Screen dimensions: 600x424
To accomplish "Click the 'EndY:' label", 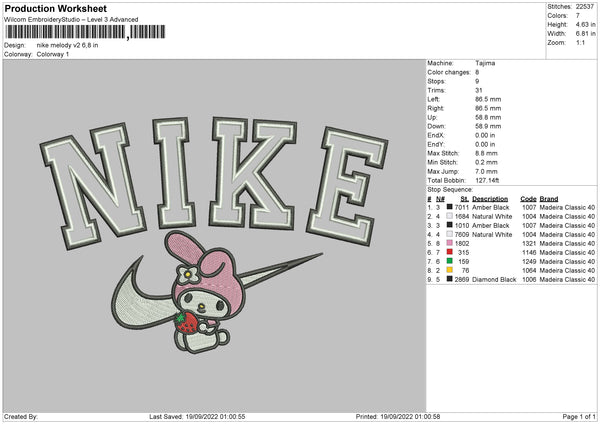I will (x=435, y=144).
